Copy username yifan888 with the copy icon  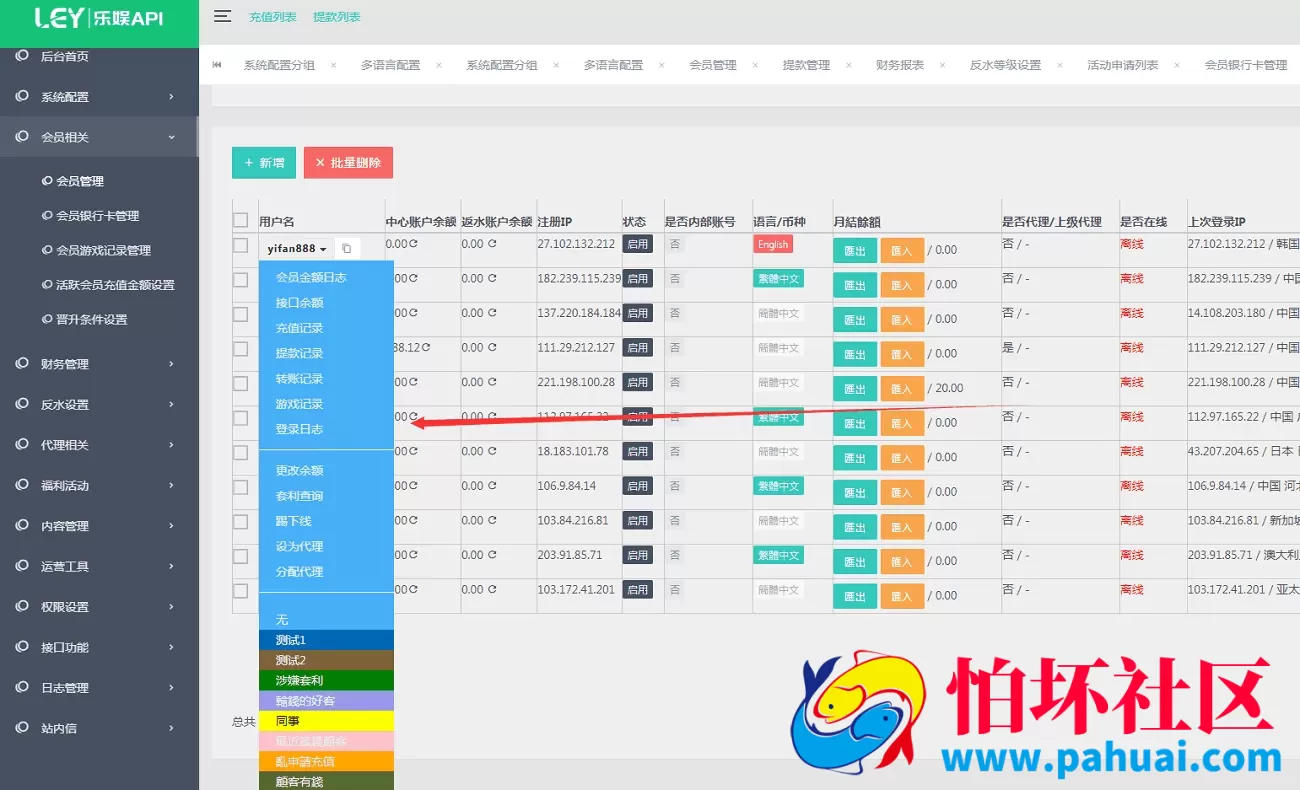[346, 248]
